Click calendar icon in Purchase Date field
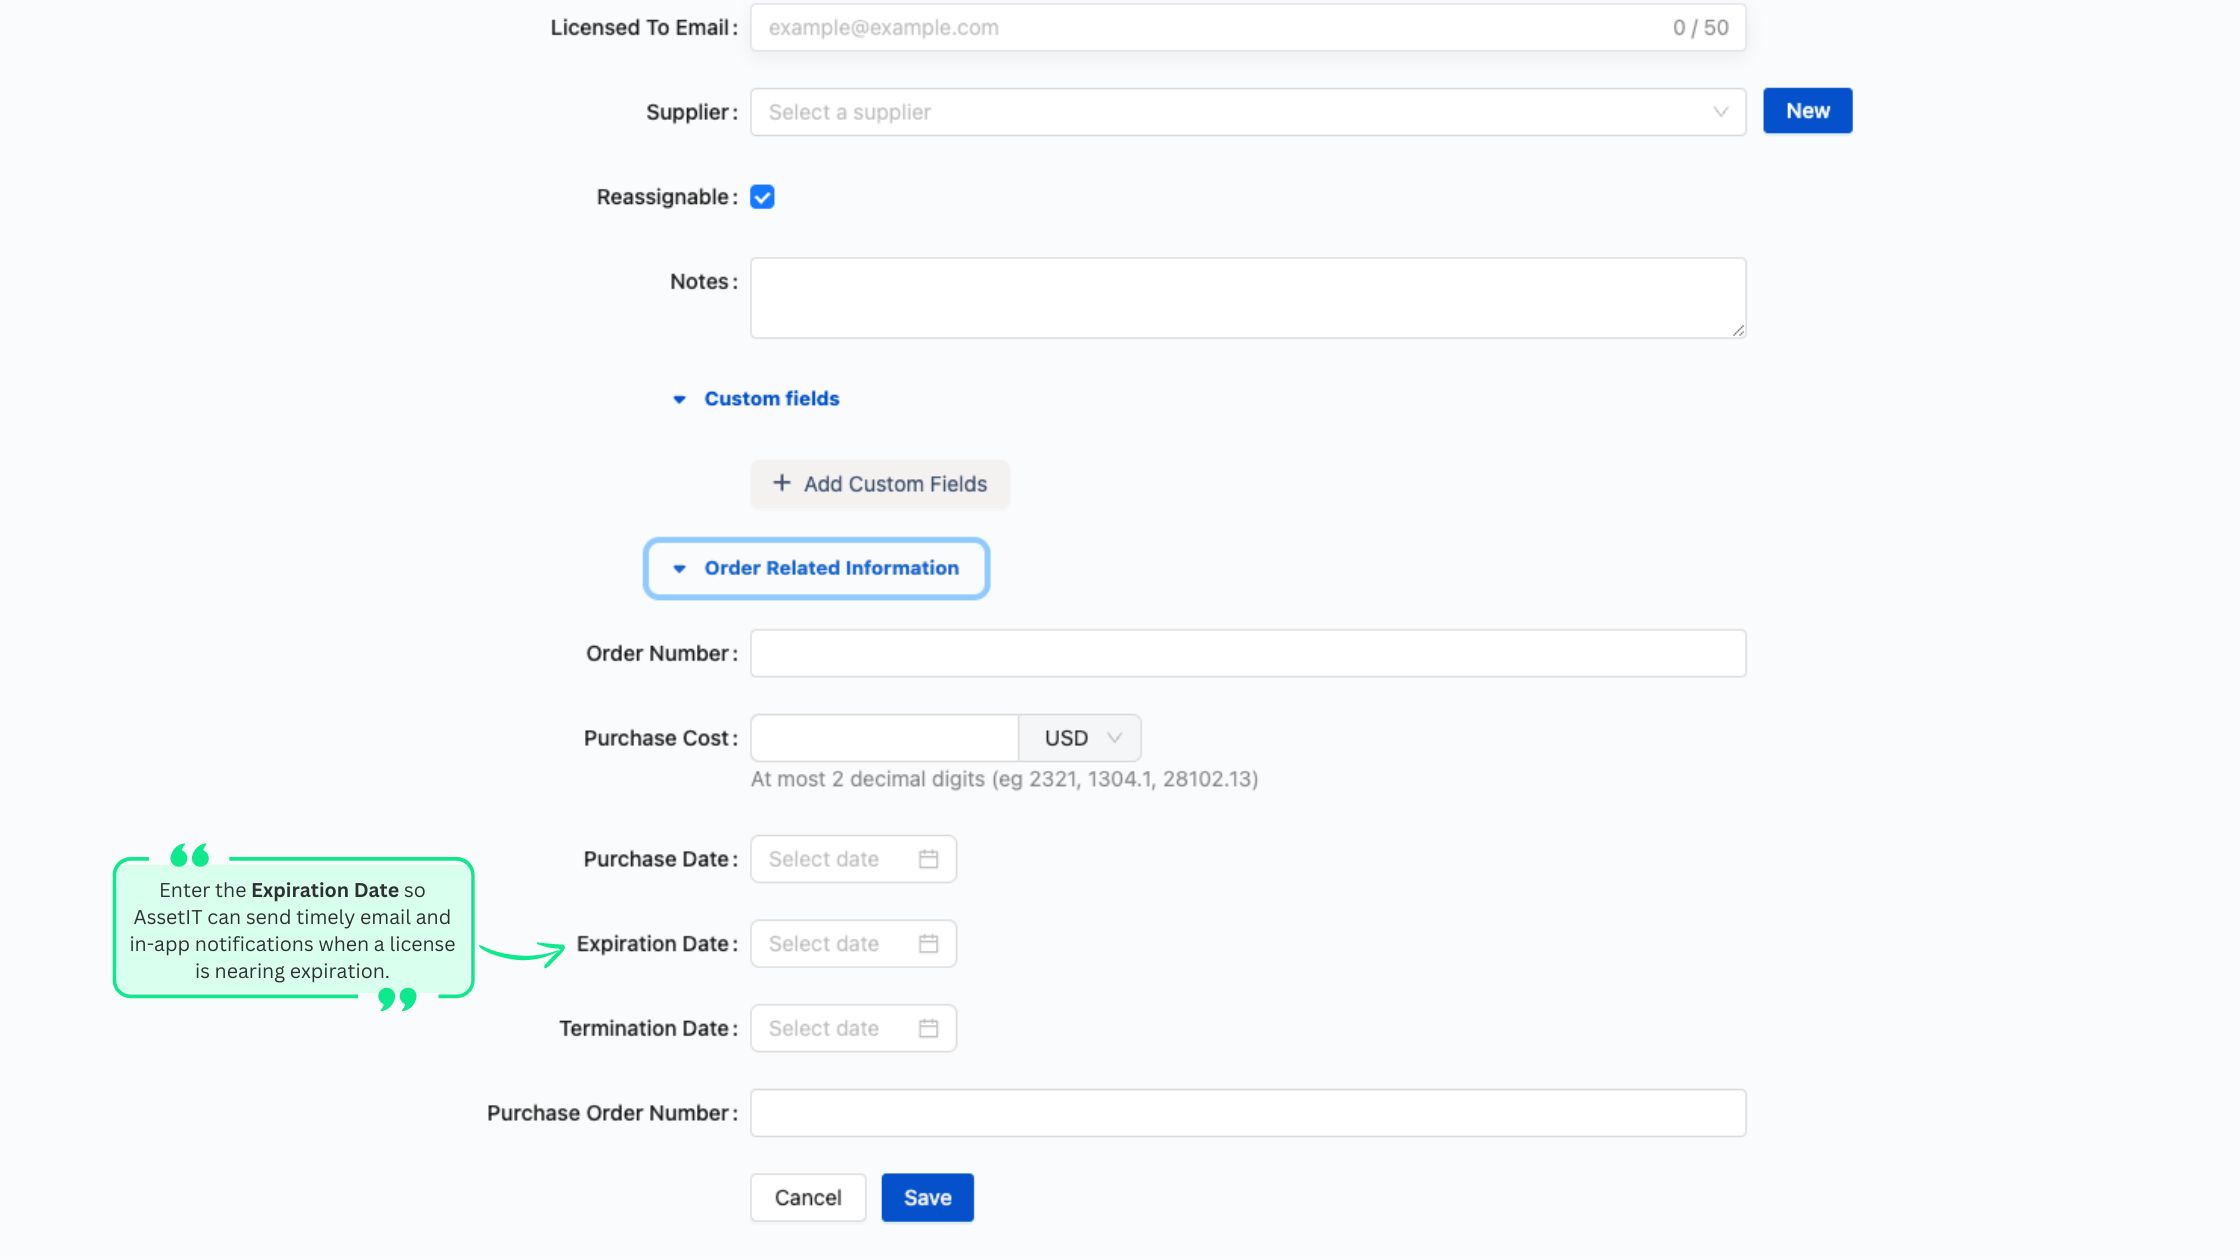Viewport: 2240px width, 1260px height. pyautogui.click(x=928, y=859)
